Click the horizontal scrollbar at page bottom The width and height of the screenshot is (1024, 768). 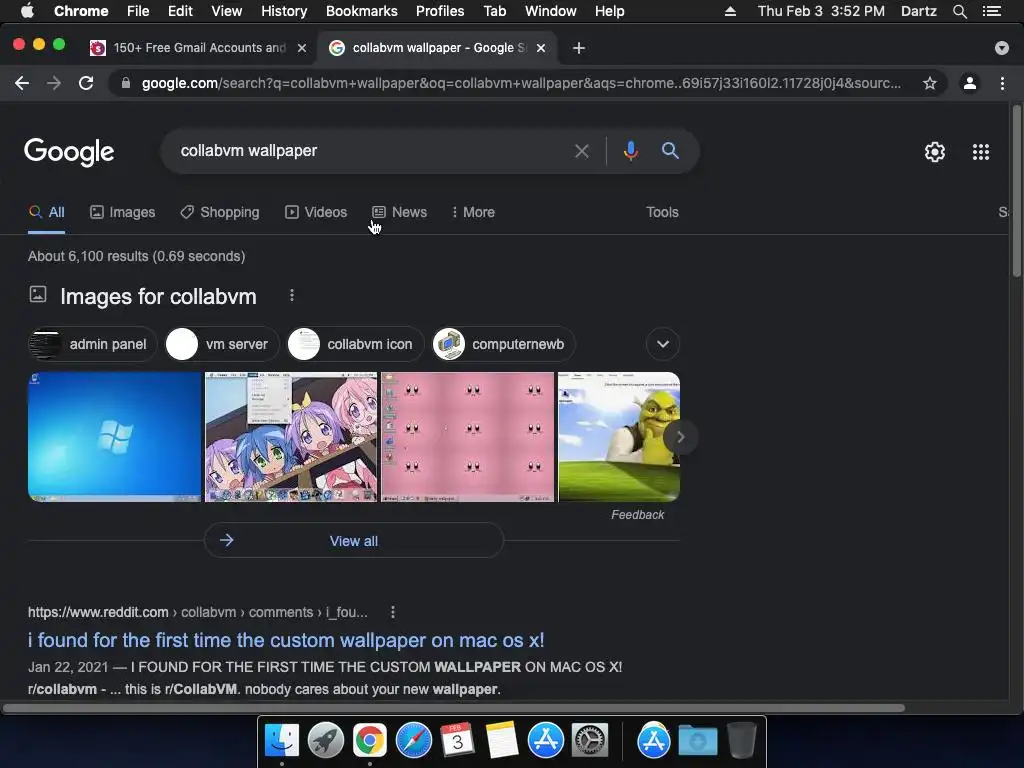pyautogui.click(x=453, y=708)
